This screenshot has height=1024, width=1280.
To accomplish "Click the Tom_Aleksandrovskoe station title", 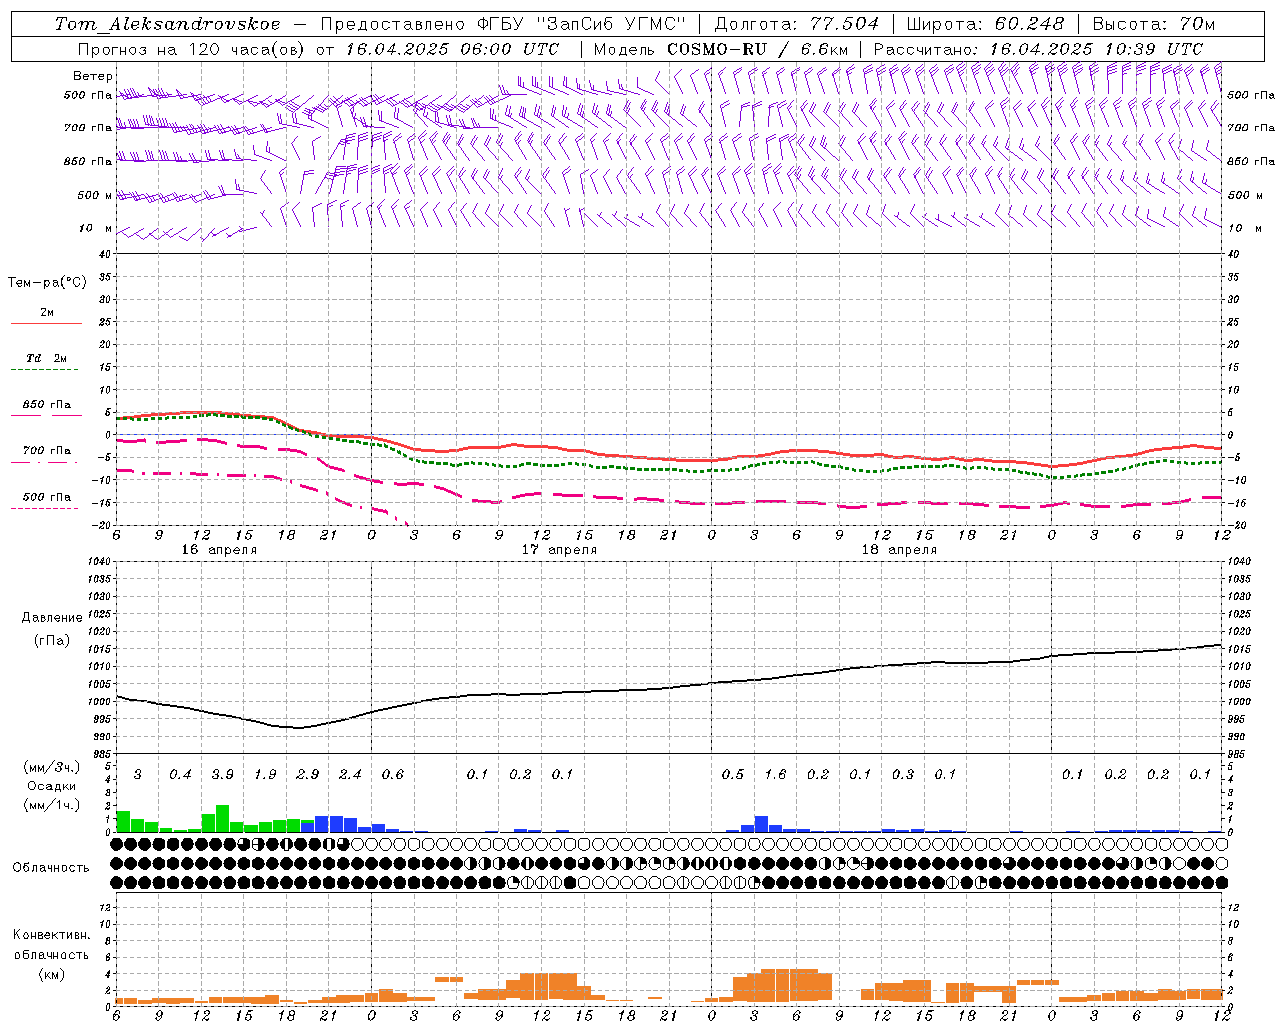I will pyautogui.click(x=167, y=24).
